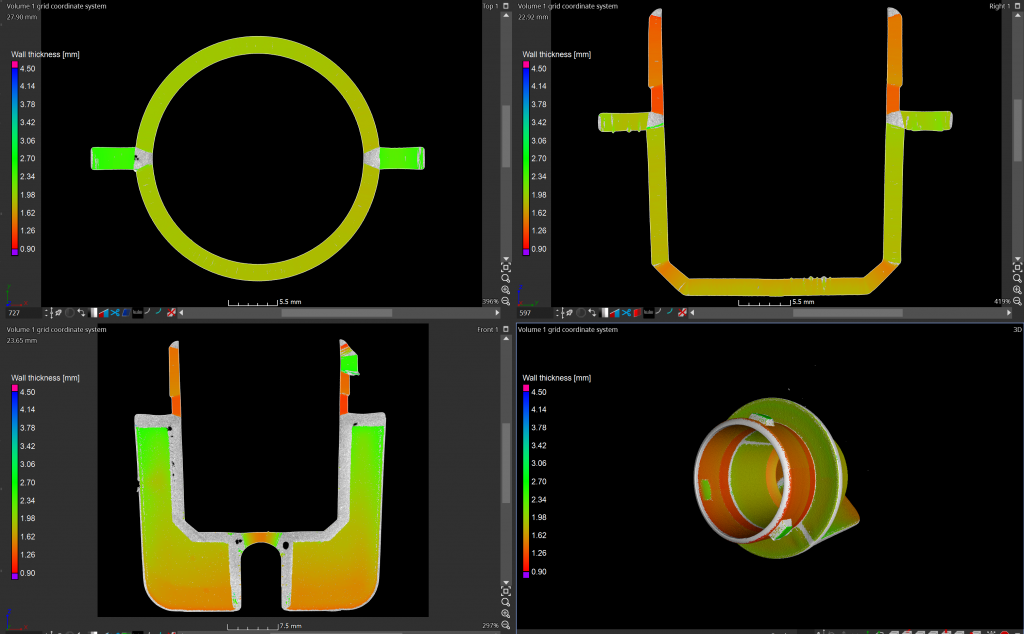Zoom in on the Right view
The width and height of the screenshot is (1024, 634).
point(1017,289)
